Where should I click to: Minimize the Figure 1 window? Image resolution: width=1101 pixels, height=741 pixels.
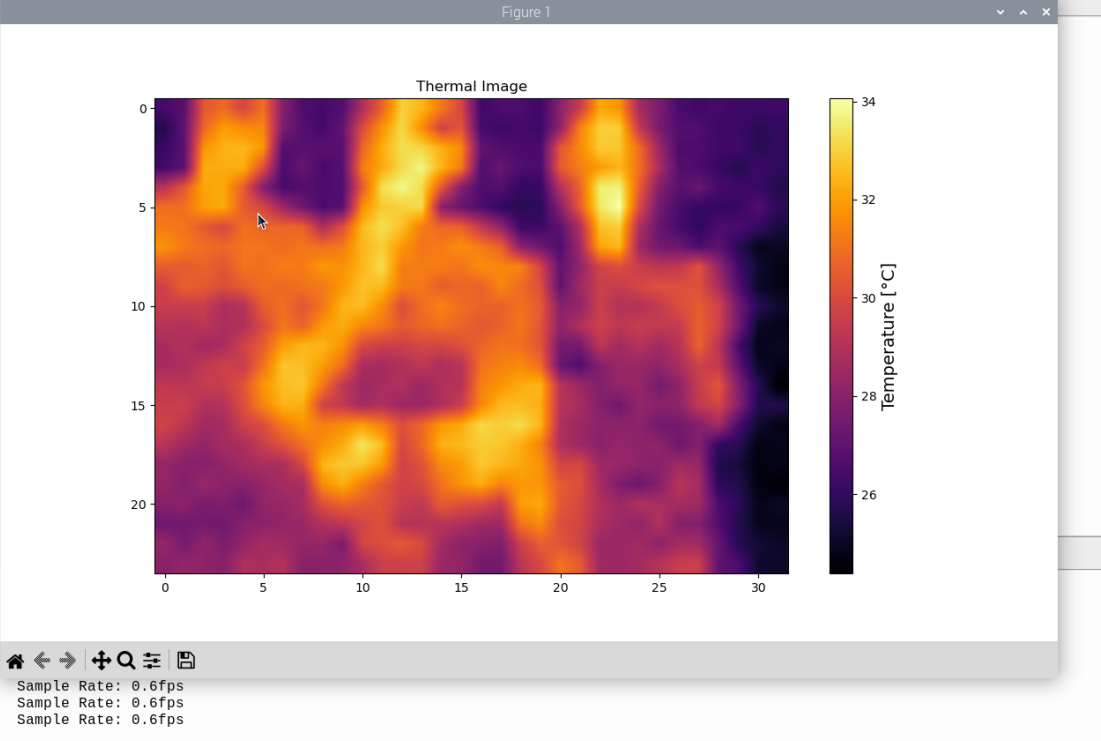pos(1000,12)
